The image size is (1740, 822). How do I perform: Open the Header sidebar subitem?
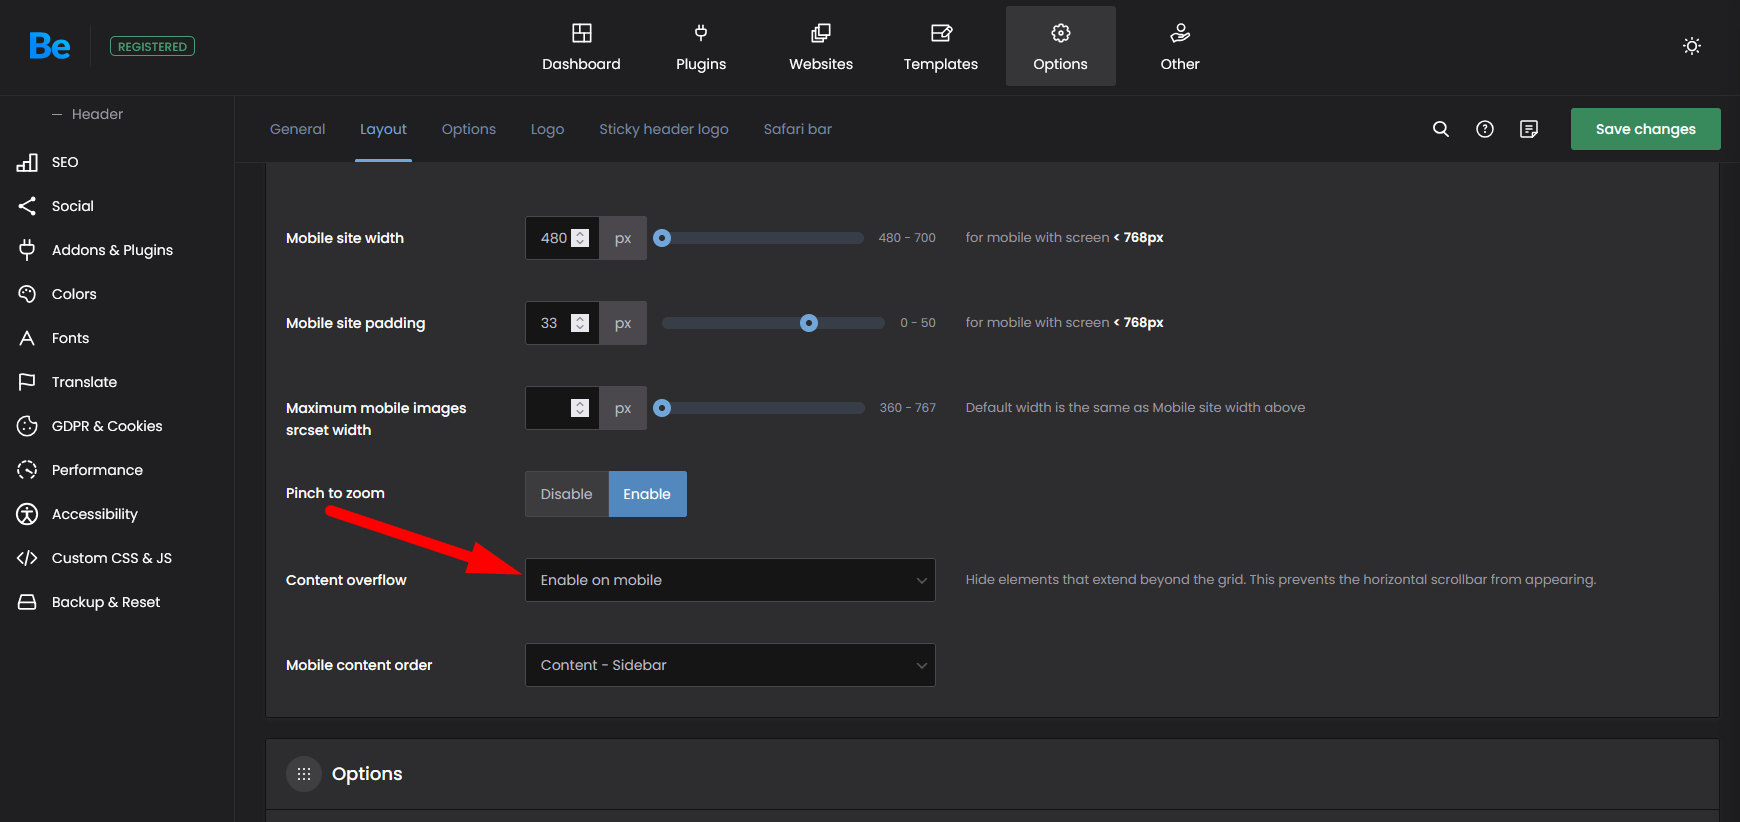coord(97,114)
